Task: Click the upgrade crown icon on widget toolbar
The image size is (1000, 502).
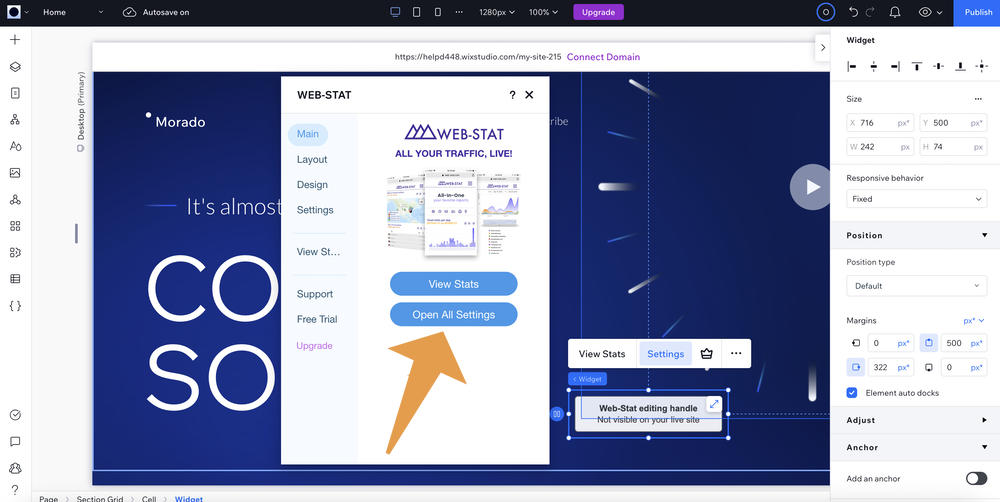Action: pyautogui.click(x=706, y=353)
